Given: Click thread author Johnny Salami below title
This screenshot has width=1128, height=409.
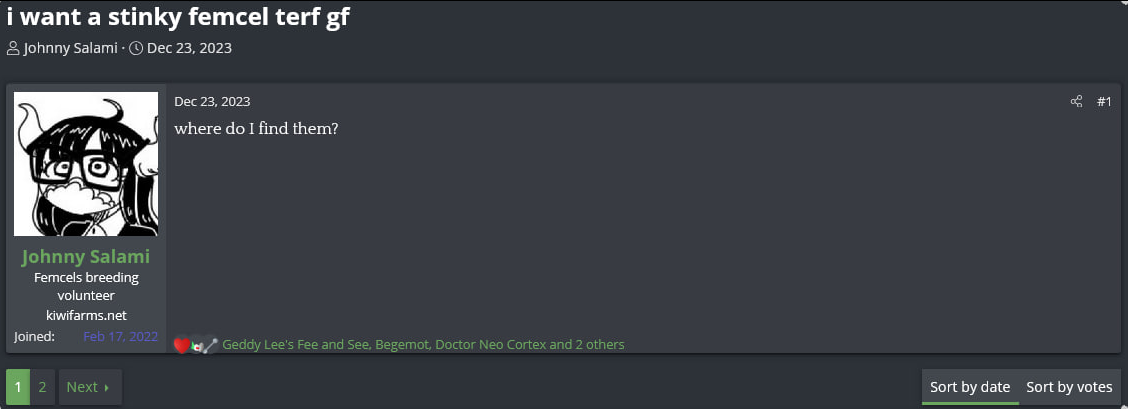Looking at the screenshot, I should click(x=70, y=48).
